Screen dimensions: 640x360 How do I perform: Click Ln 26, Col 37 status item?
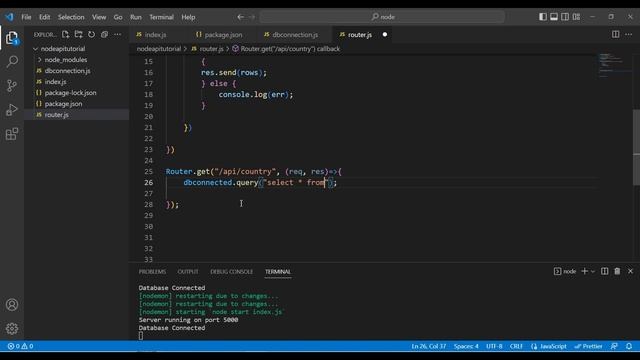[x=429, y=346]
